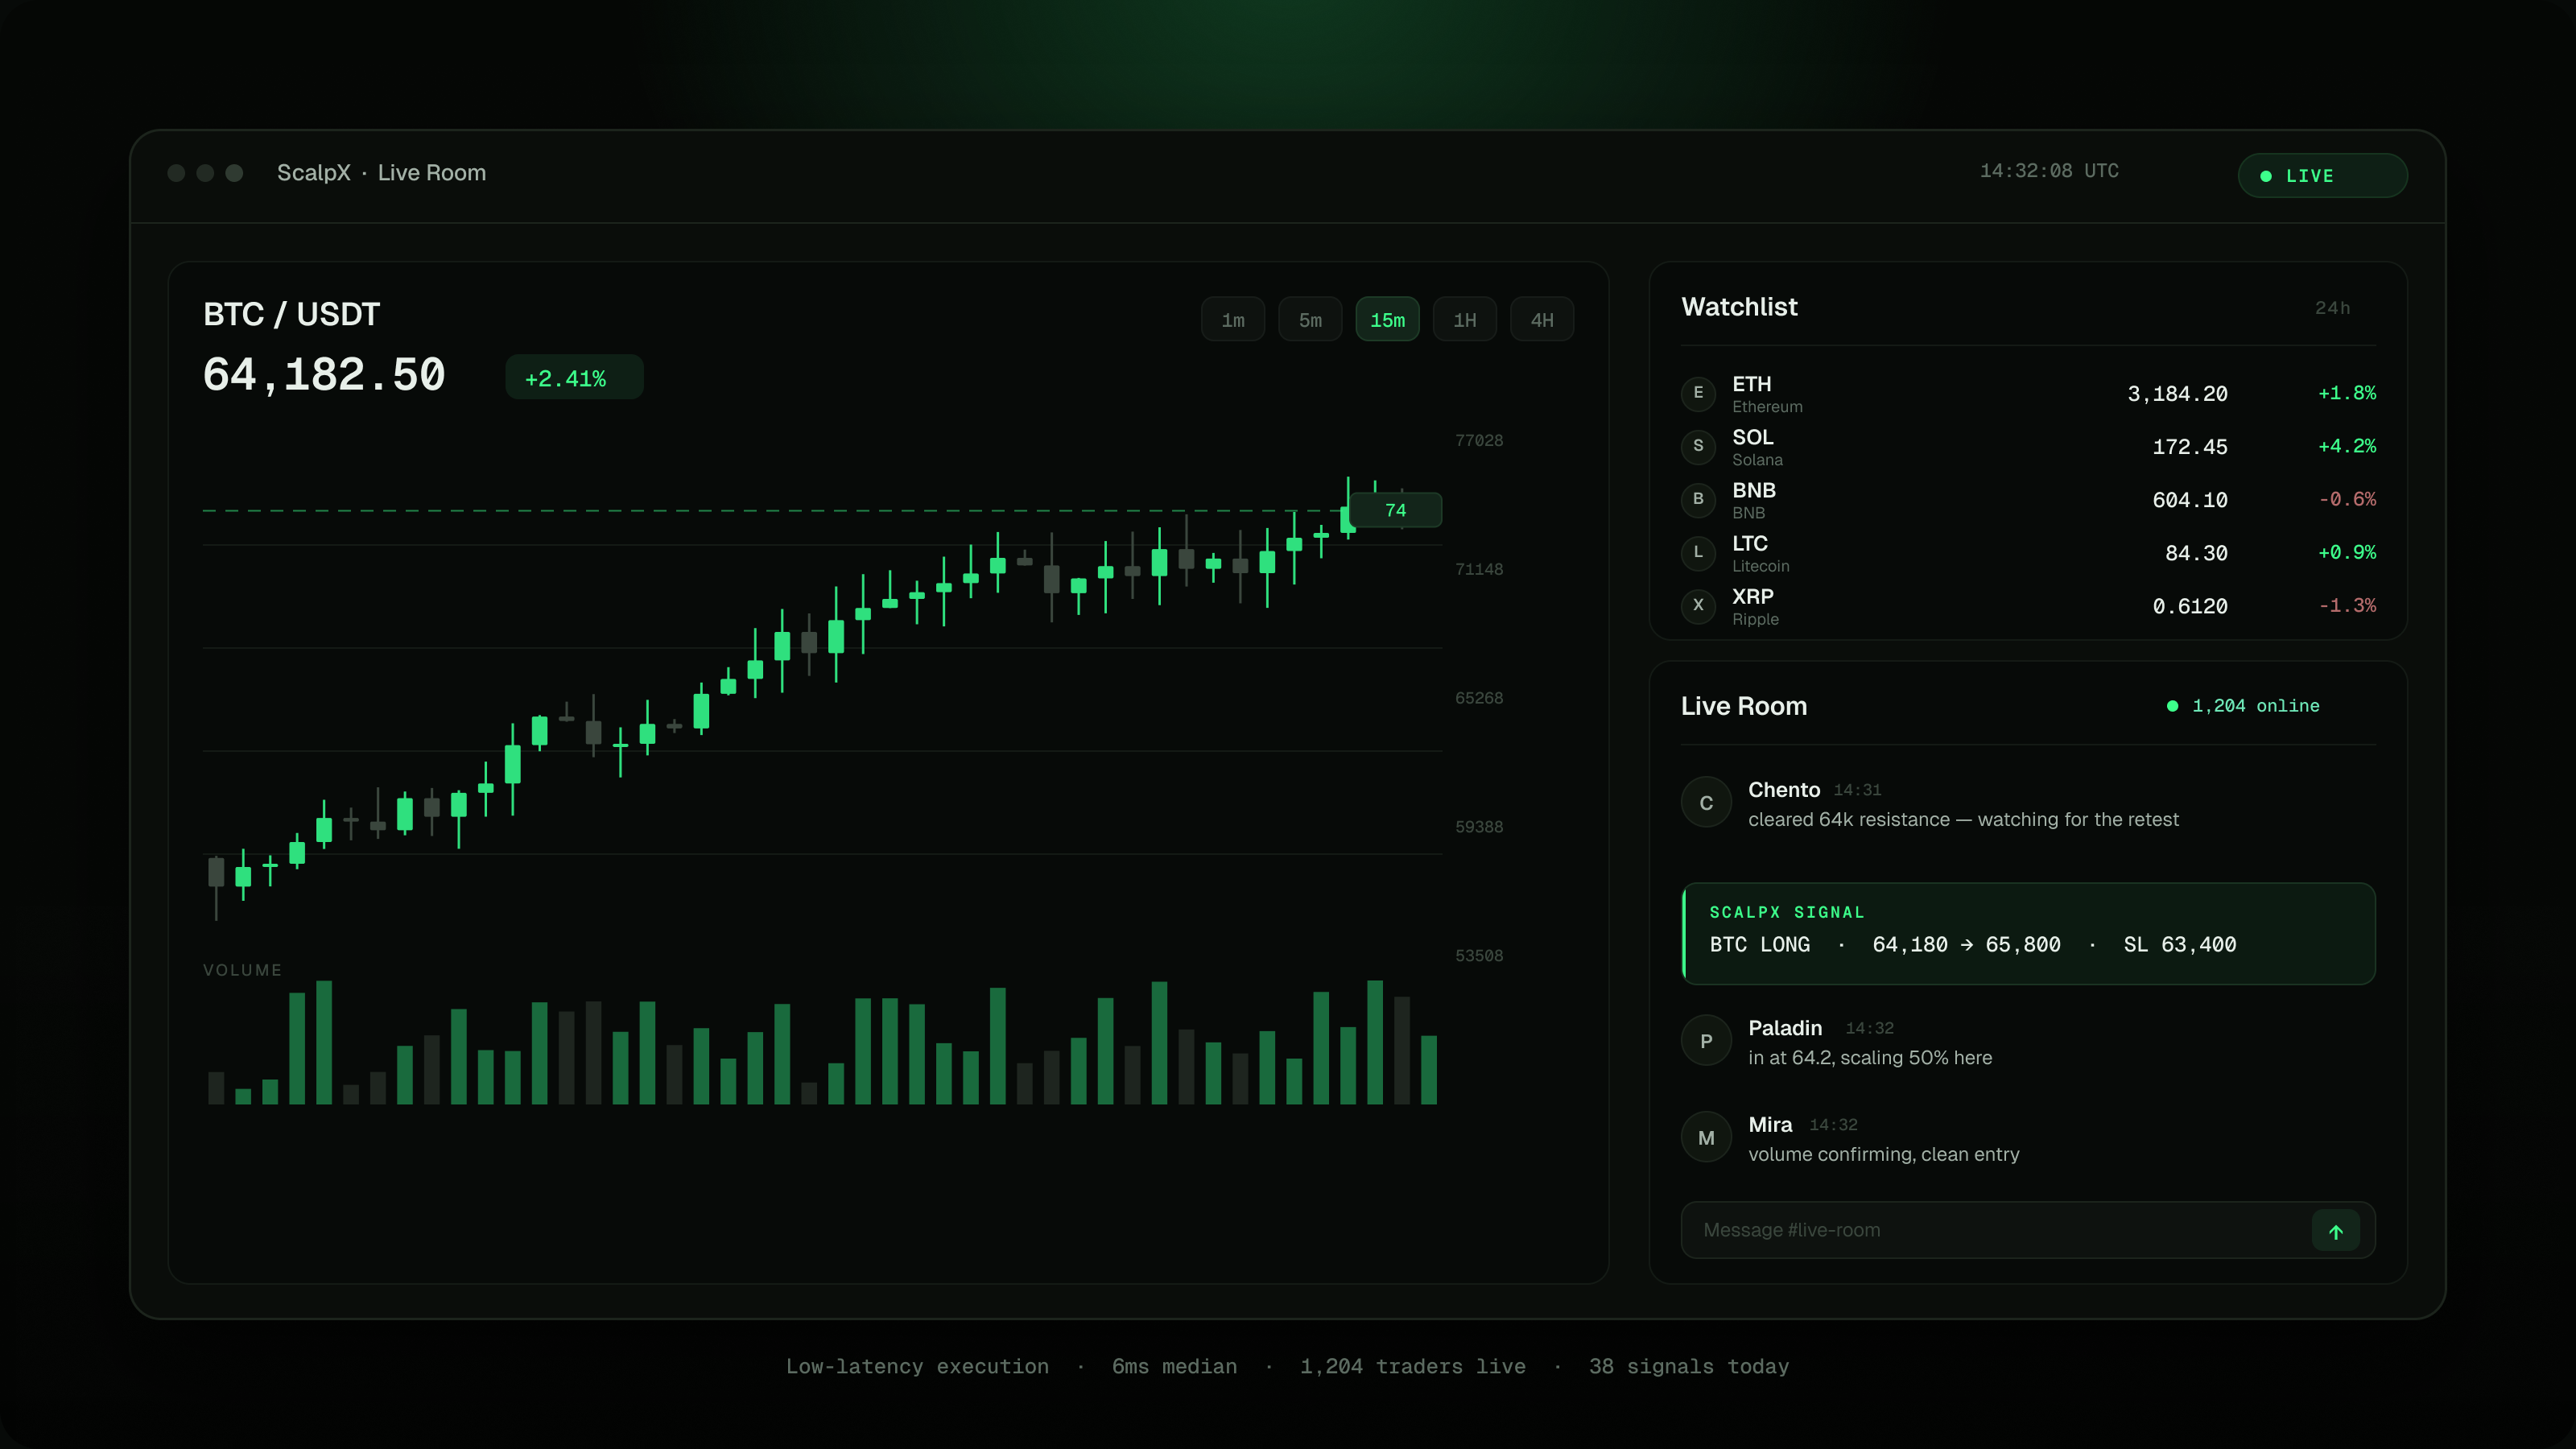
Task: Click the LTC coin avatar icon
Action: pyautogui.click(x=1698, y=552)
